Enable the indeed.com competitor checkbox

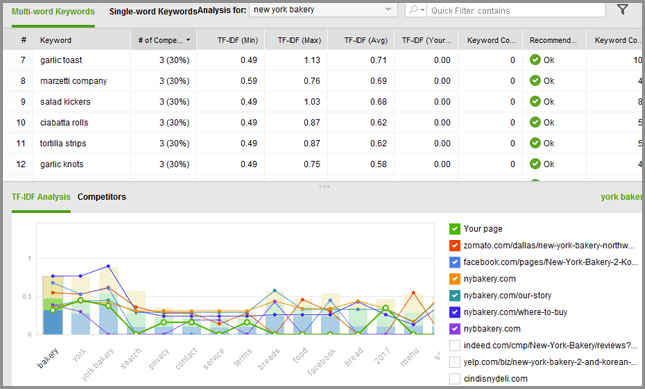pyautogui.click(x=455, y=345)
